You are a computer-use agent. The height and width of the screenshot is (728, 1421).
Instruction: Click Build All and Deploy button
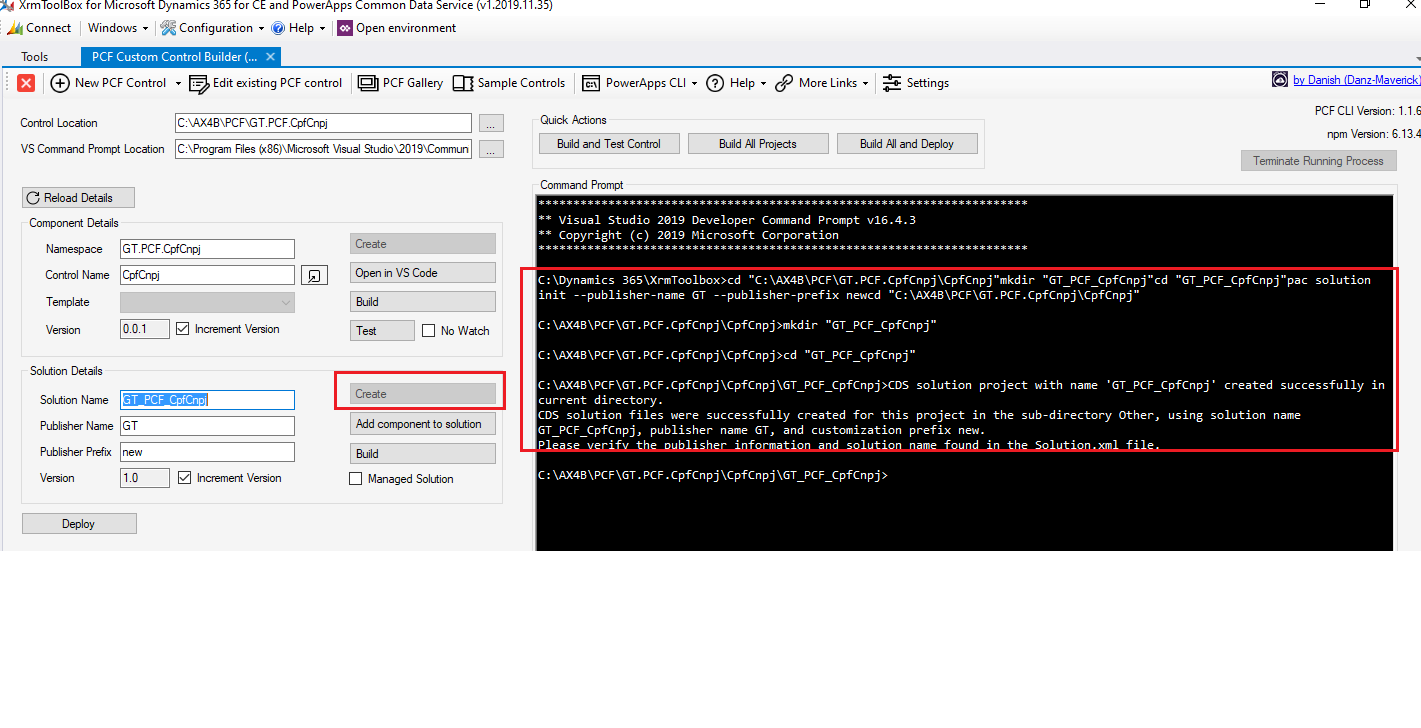tap(907, 144)
